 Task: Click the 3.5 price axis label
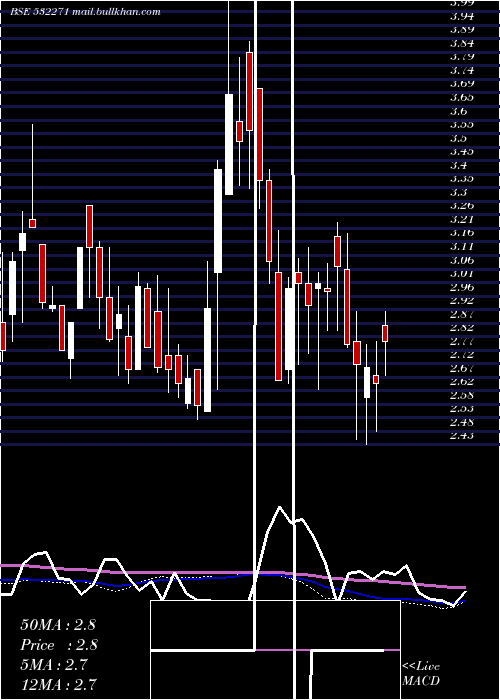point(459,138)
